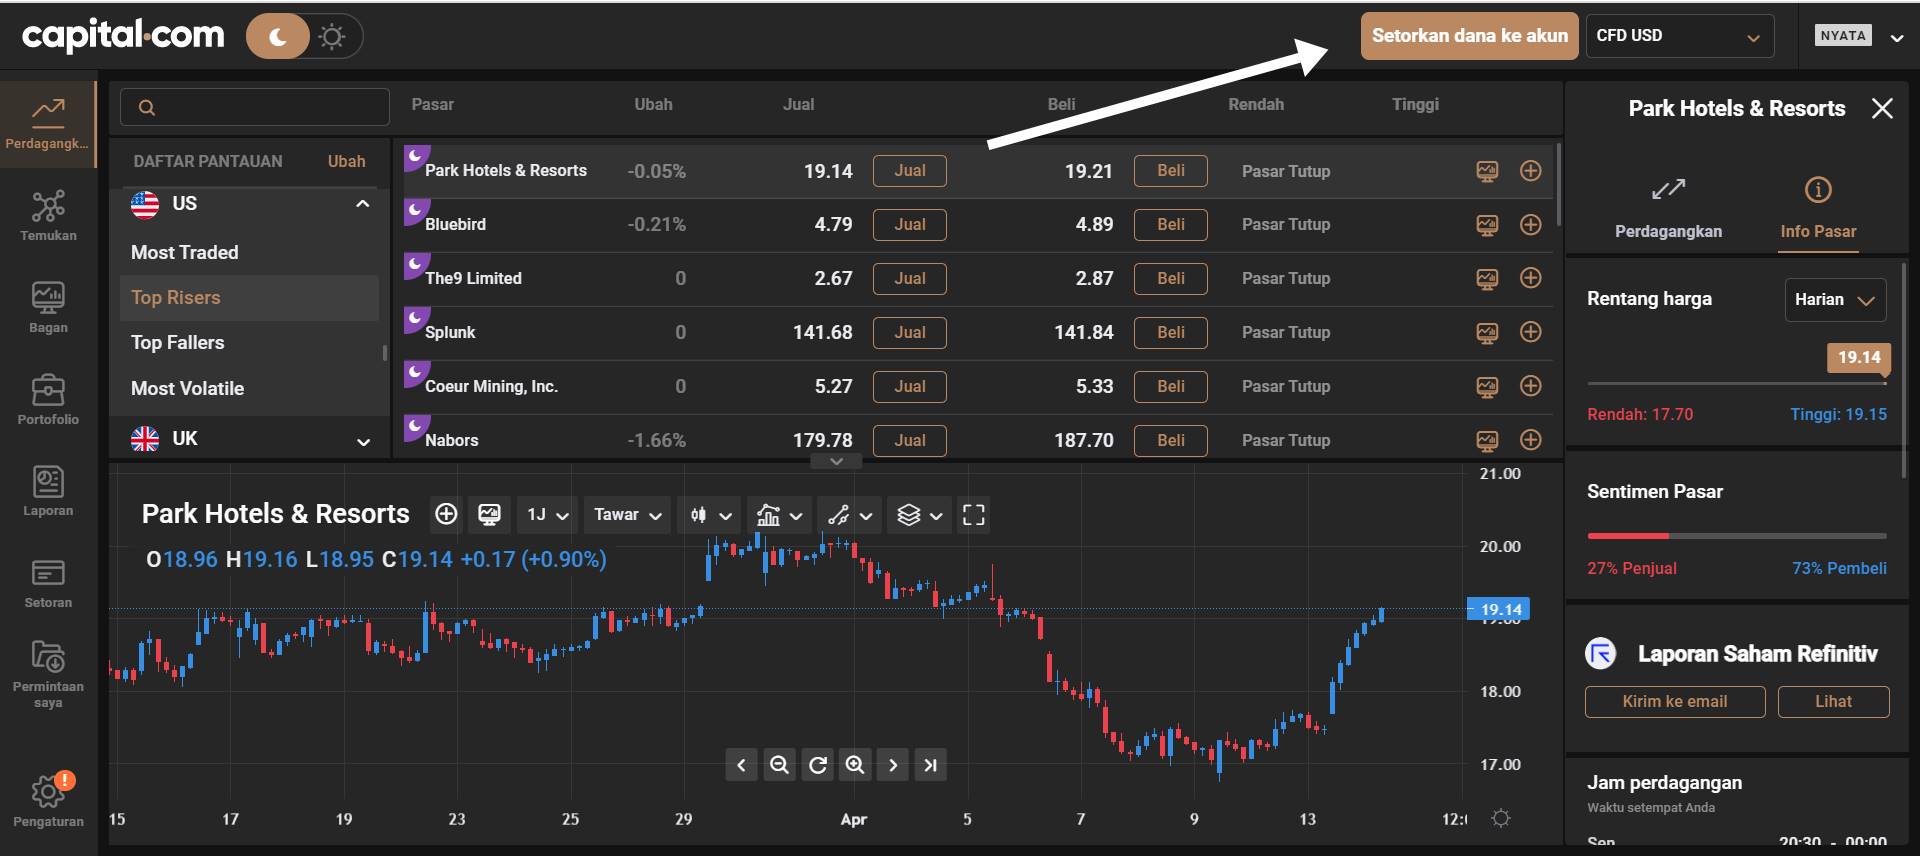1920x856 pixels.
Task: Click Ubah link in Daftar Pantauan
Action: [x=346, y=162]
